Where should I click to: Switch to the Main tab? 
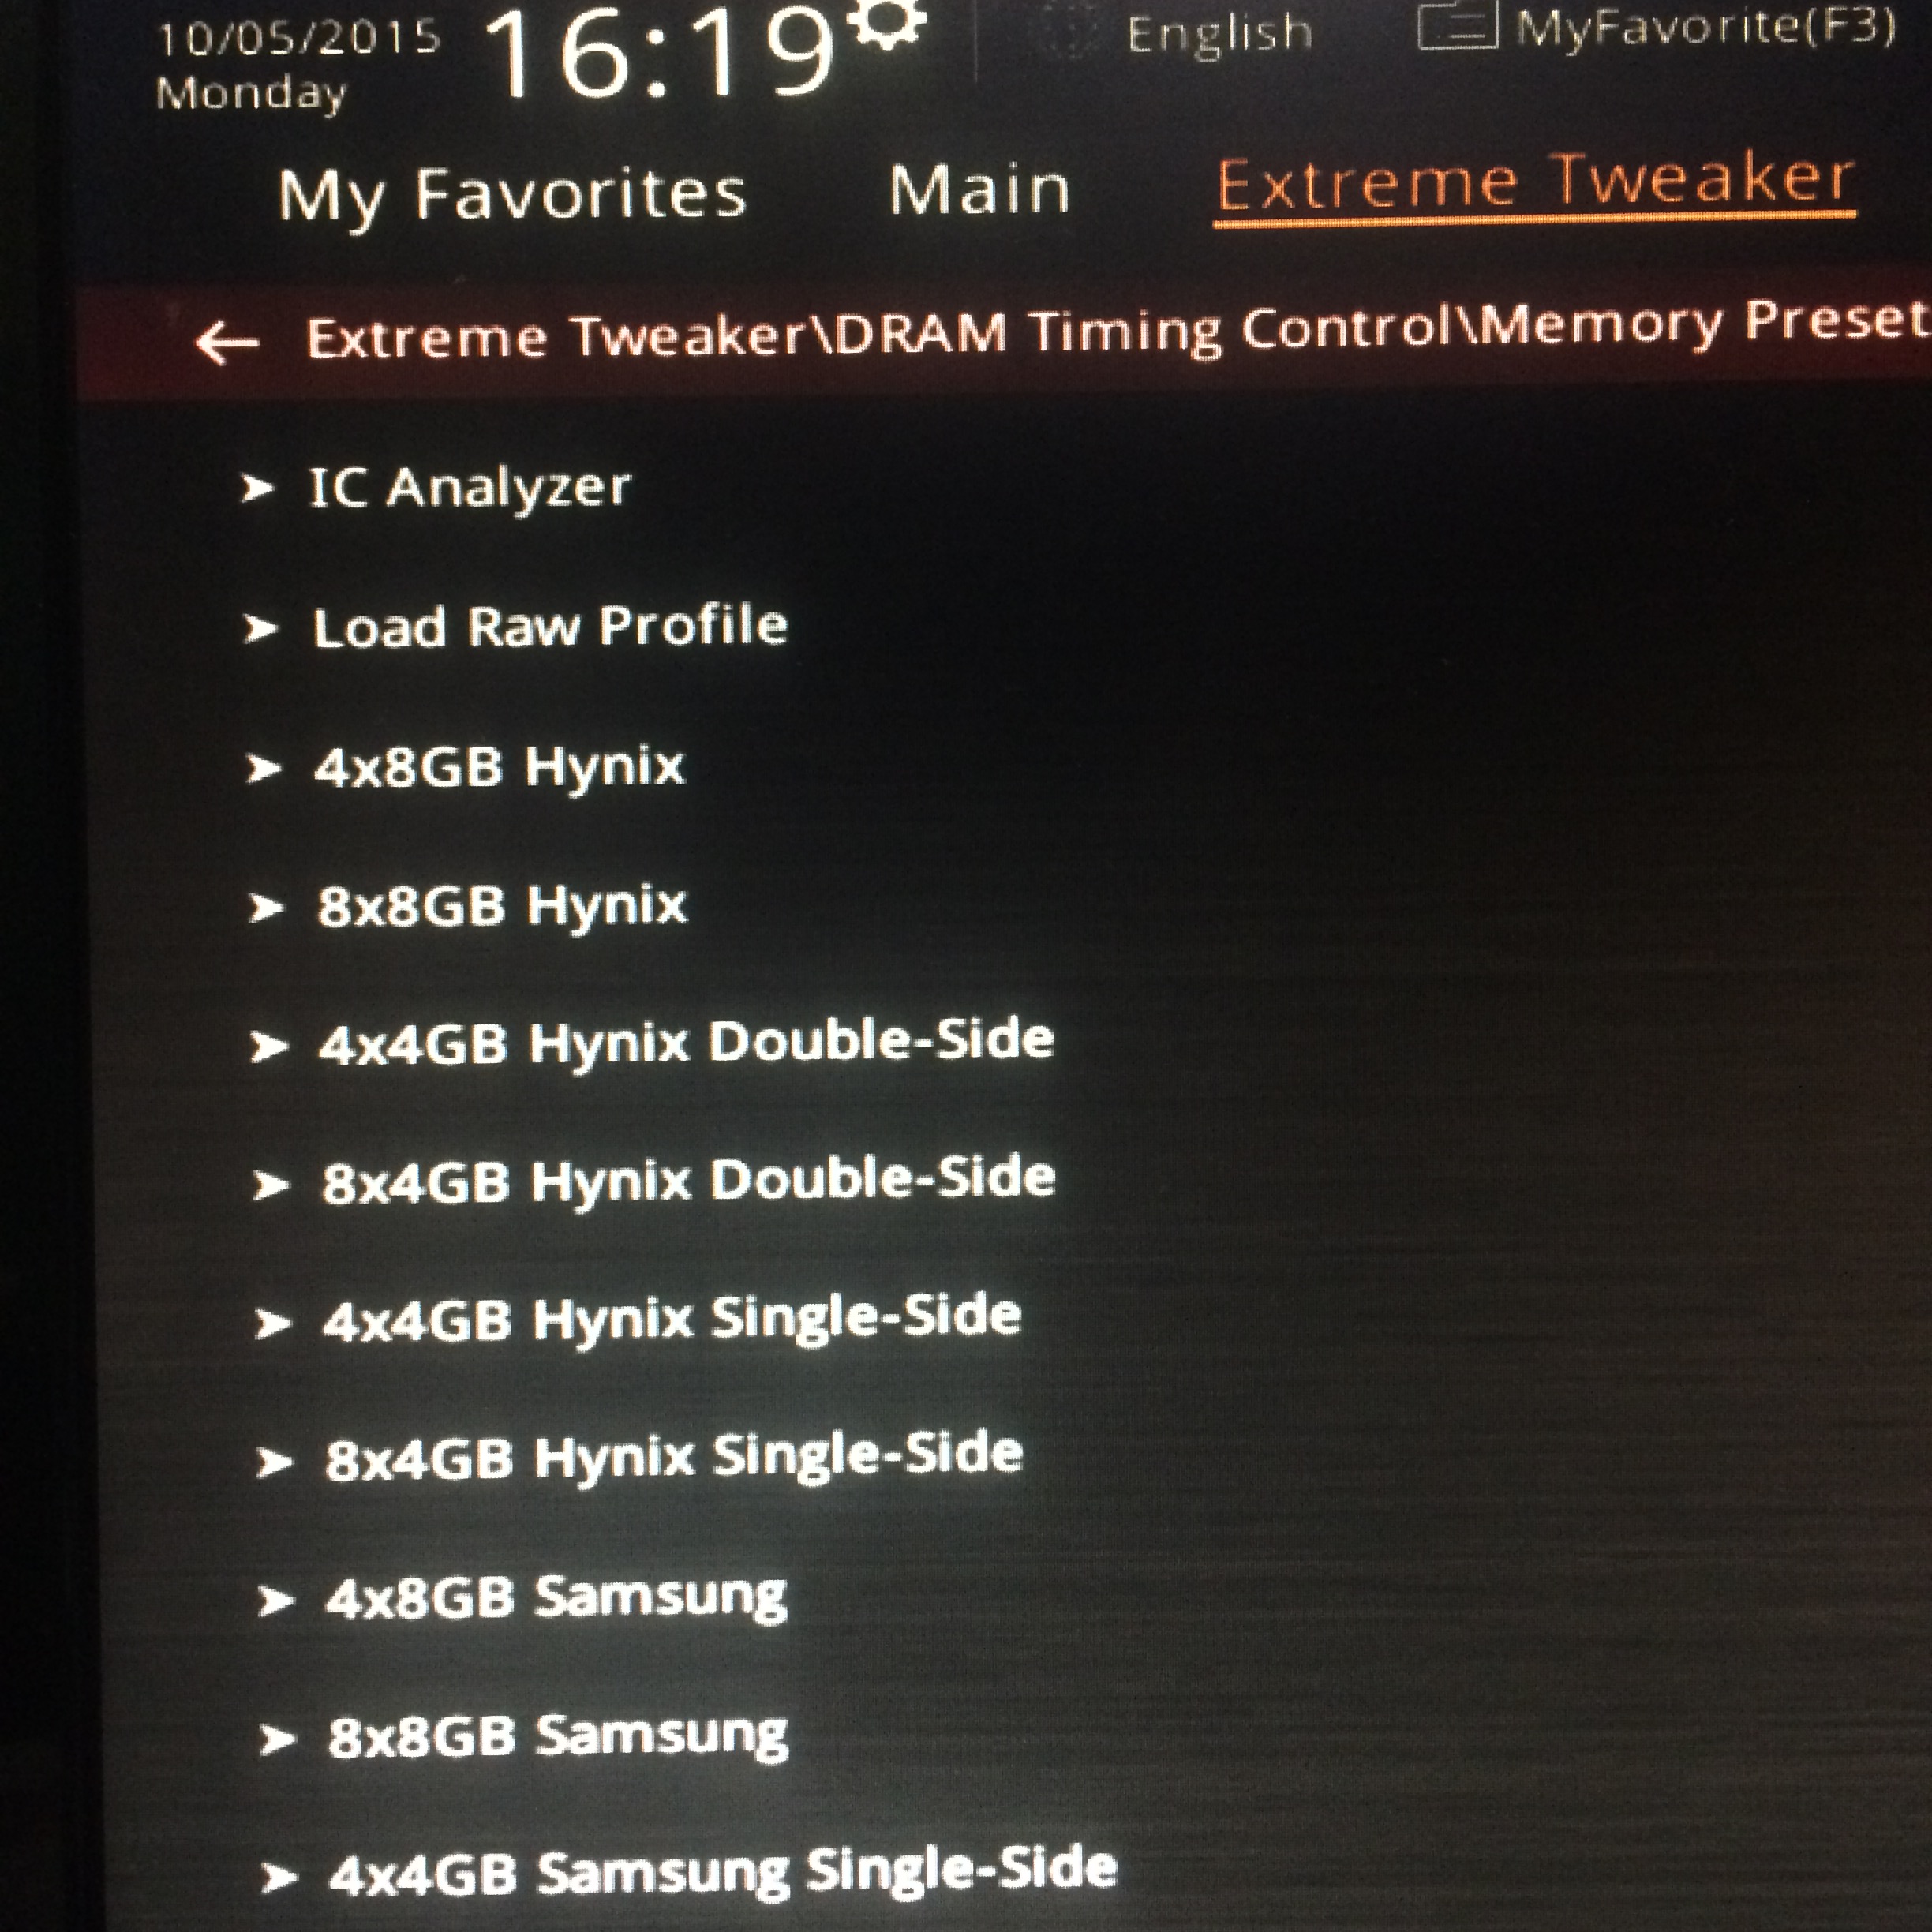tap(979, 190)
